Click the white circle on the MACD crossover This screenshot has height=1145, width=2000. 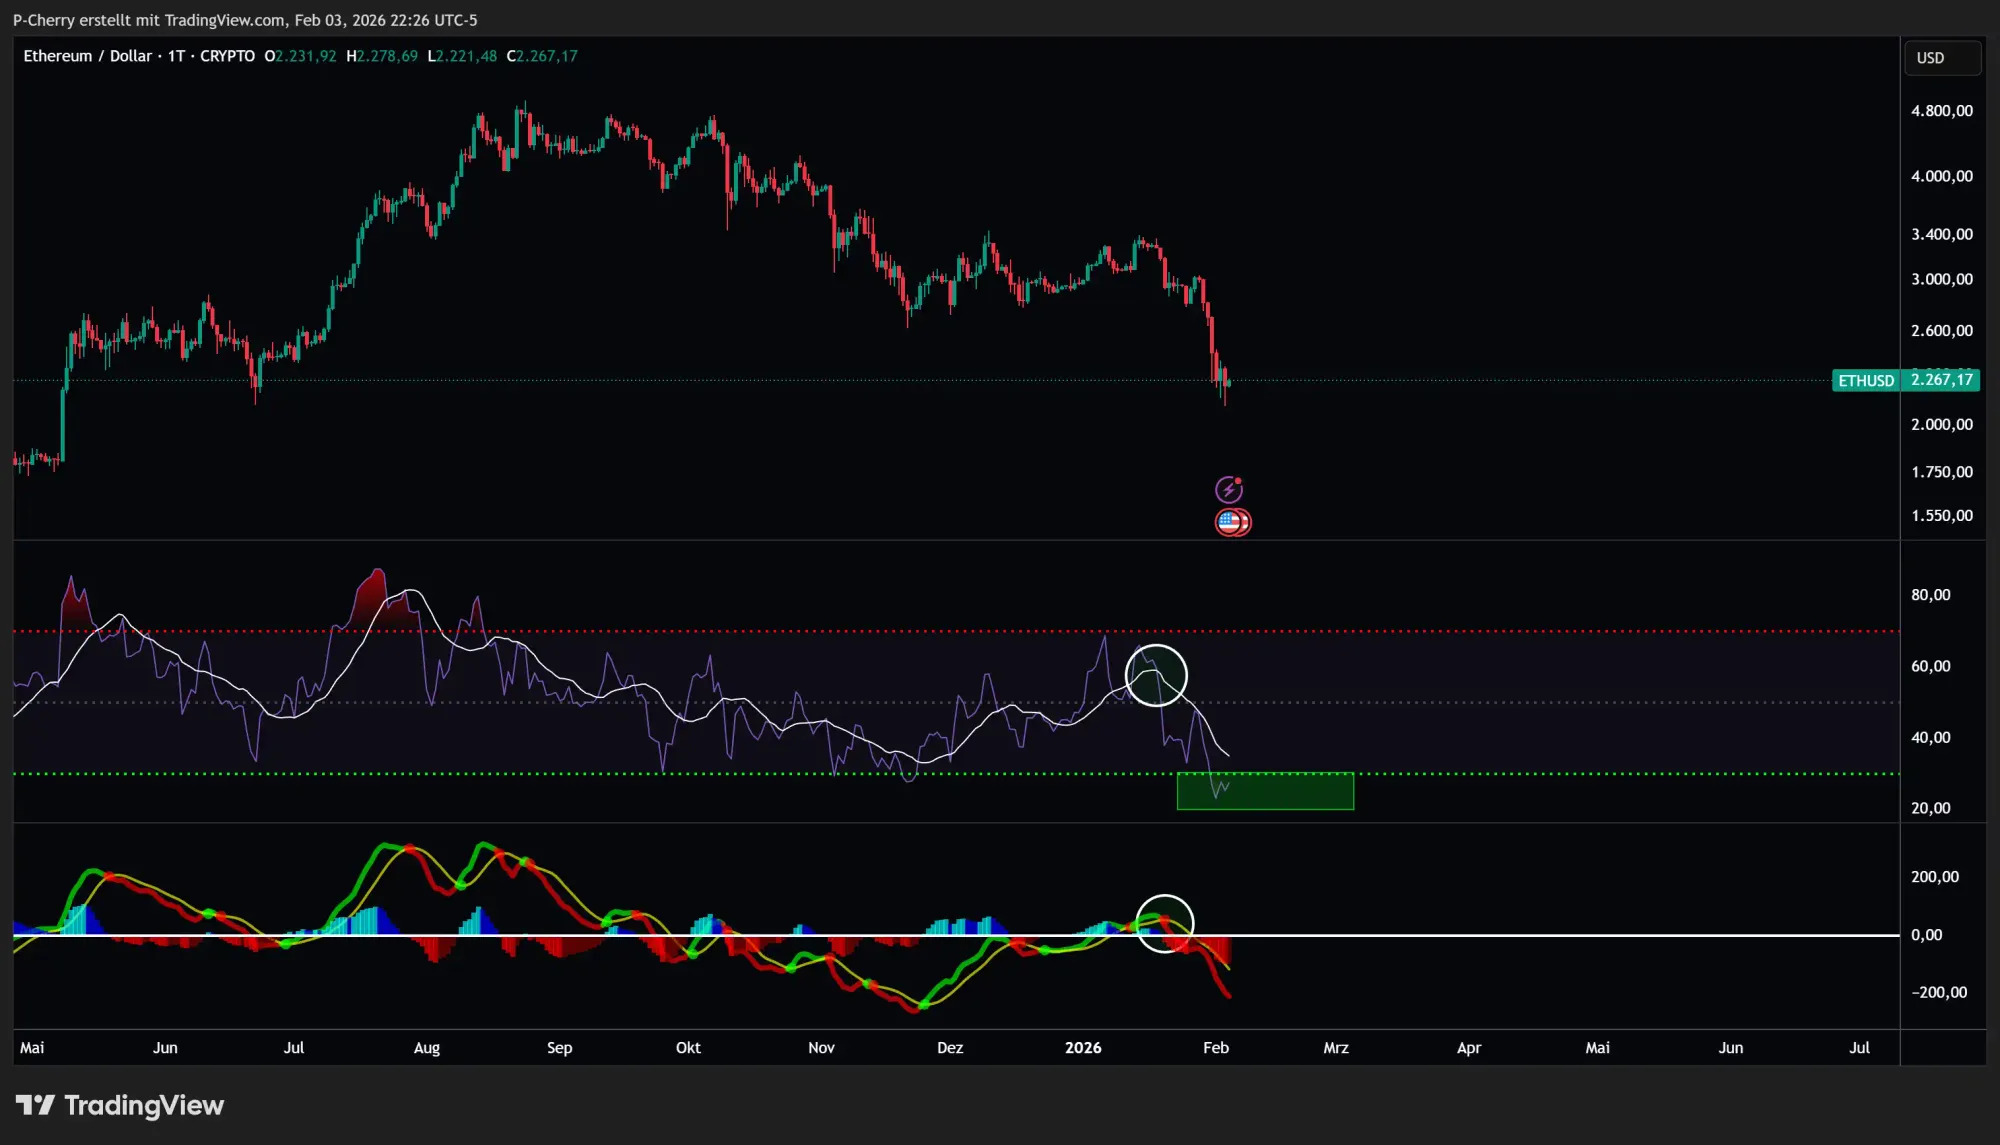click(x=1165, y=923)
